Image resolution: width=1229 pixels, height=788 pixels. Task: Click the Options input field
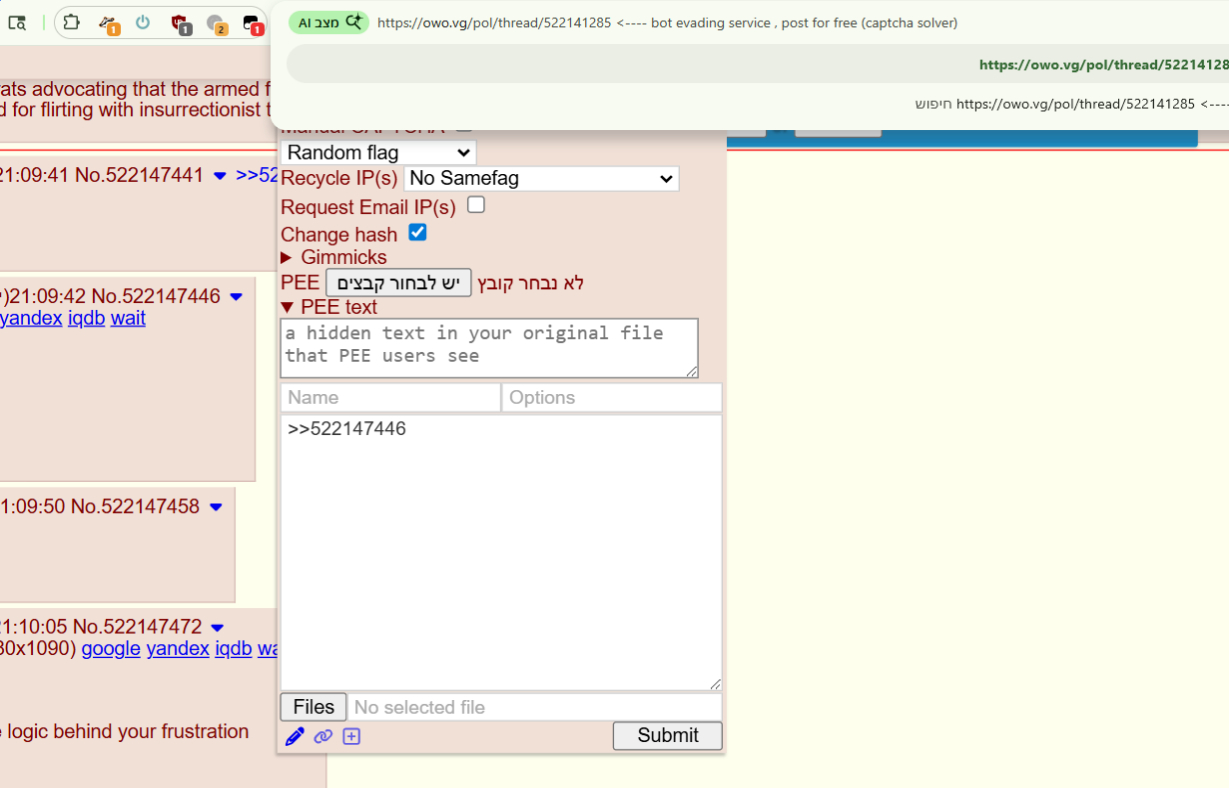pos(611,397)
